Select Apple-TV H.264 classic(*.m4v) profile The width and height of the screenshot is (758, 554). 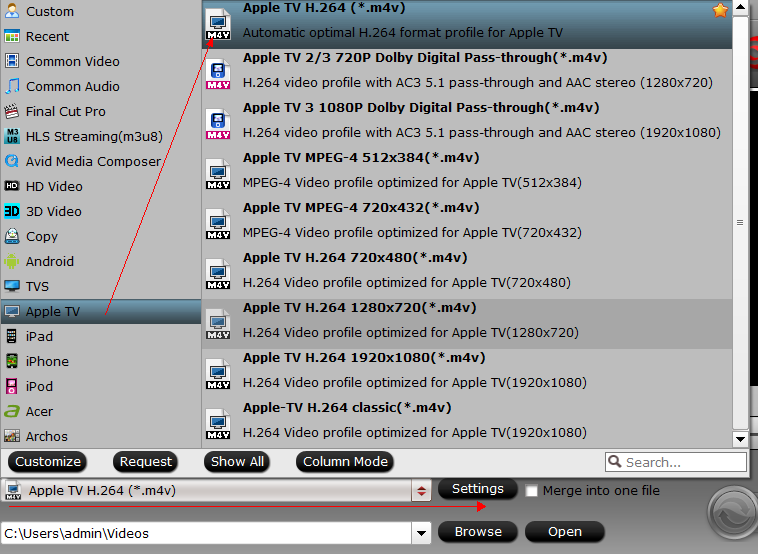[x=467, y=423]
